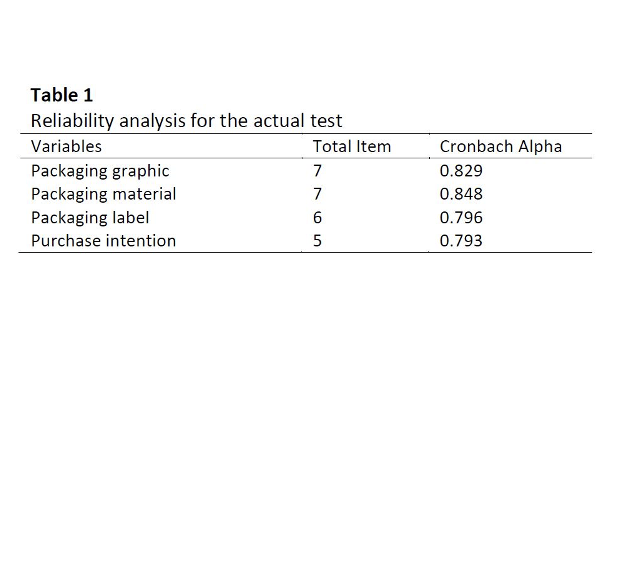
Task: Click the word 'for' in the caption
Action: pyautogui.click(x=204, y=122)
